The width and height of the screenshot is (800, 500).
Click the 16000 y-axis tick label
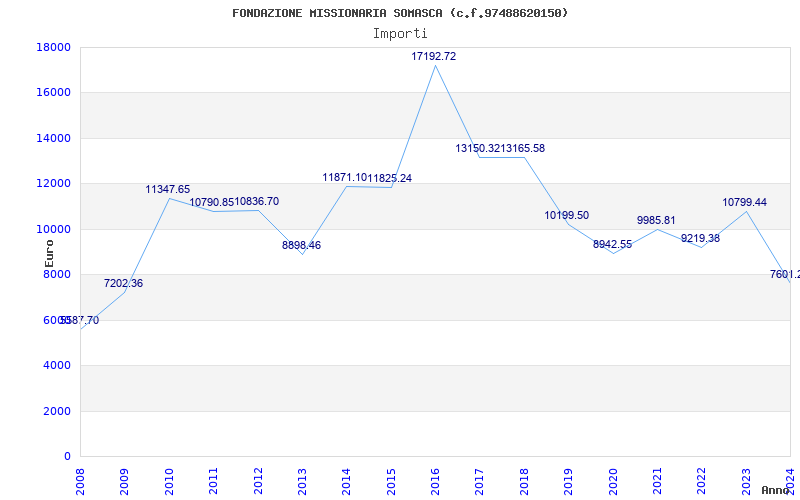click(x=54, y=93)
